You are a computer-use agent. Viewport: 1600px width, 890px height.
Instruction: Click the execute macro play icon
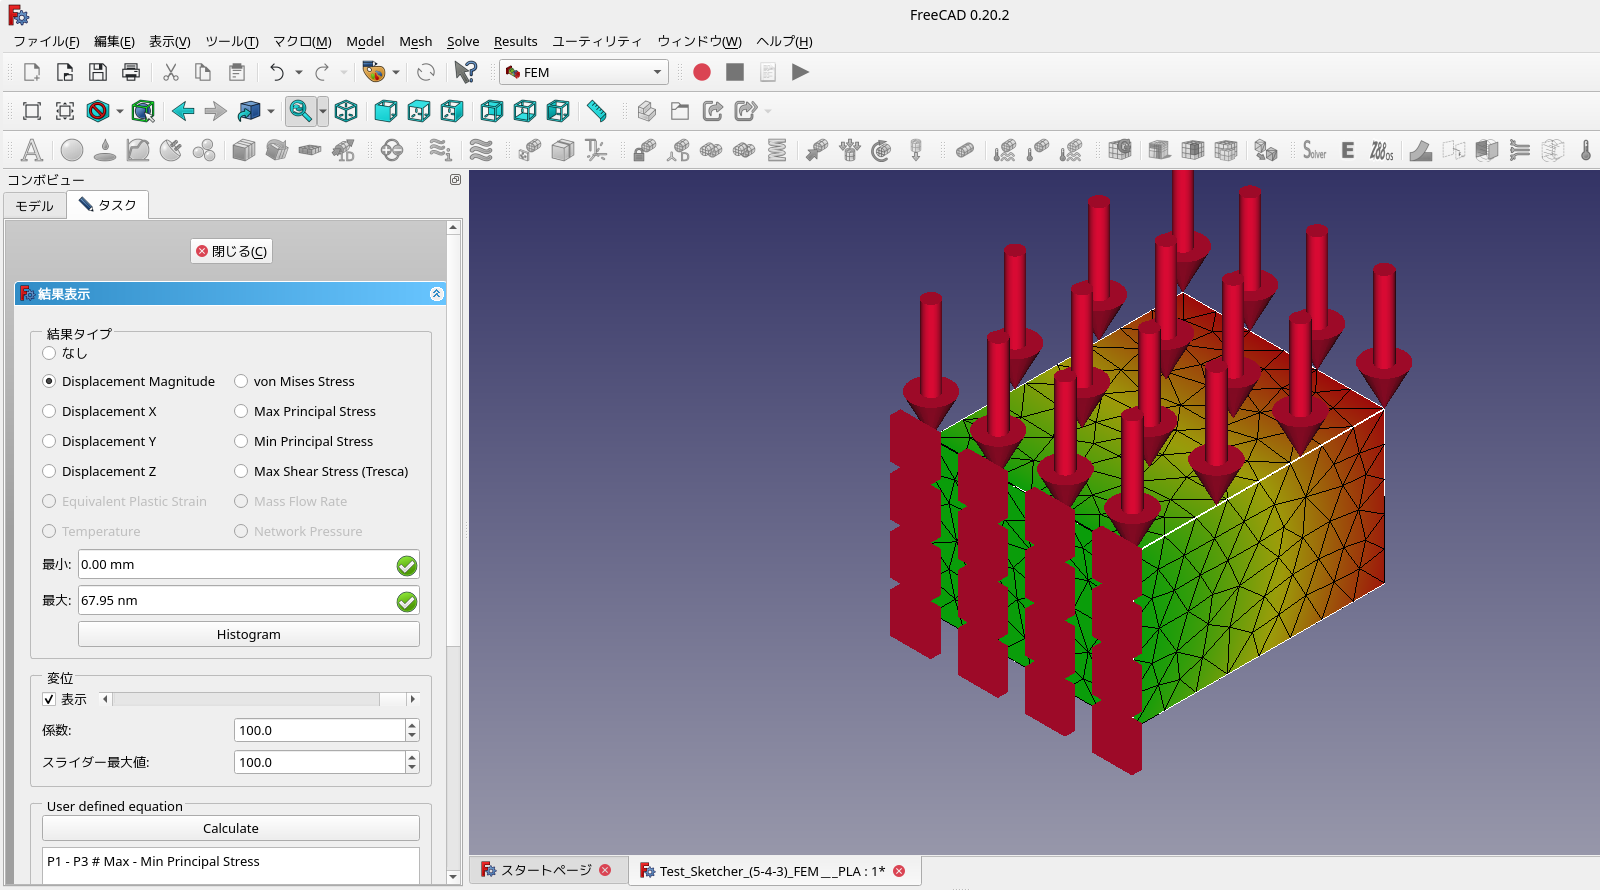800,72
